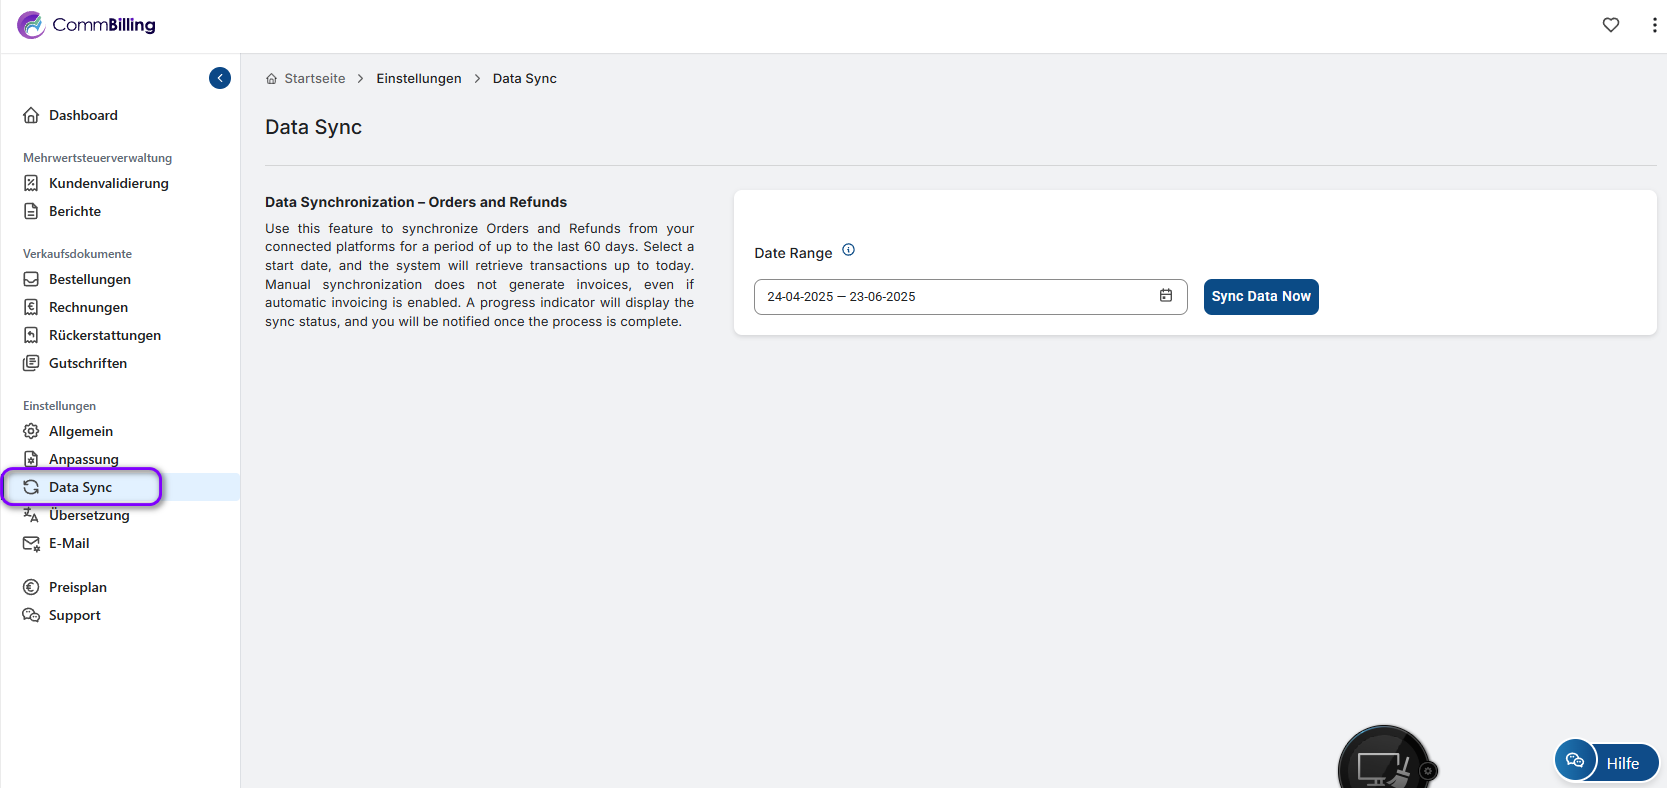
Task: Open Kundenvalidierung in the sidebar
Action: [x=108, y=183]
